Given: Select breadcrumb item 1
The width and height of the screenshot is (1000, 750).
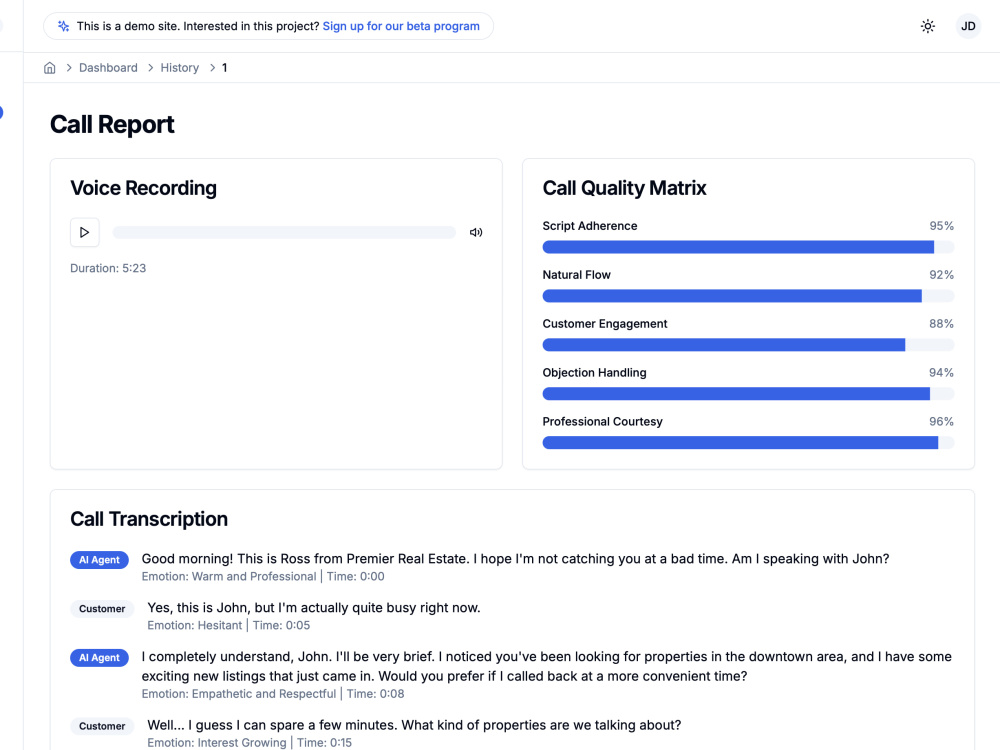Looking at the screenshot, I should click(224, 68).
